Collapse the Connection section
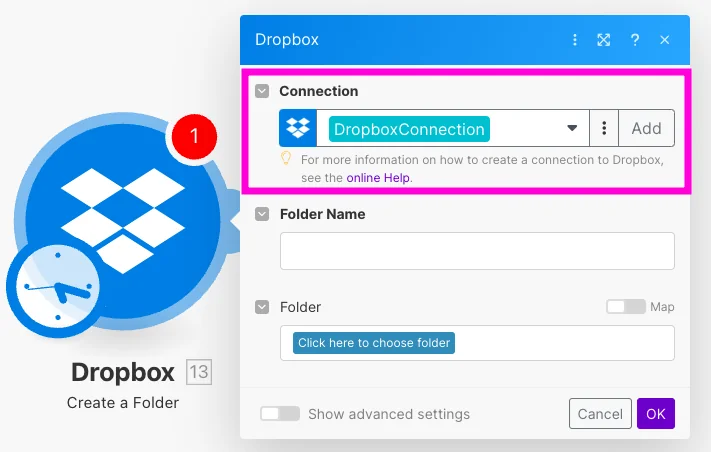Viewport: 711px width, 452px height. (x=262, y=91)
